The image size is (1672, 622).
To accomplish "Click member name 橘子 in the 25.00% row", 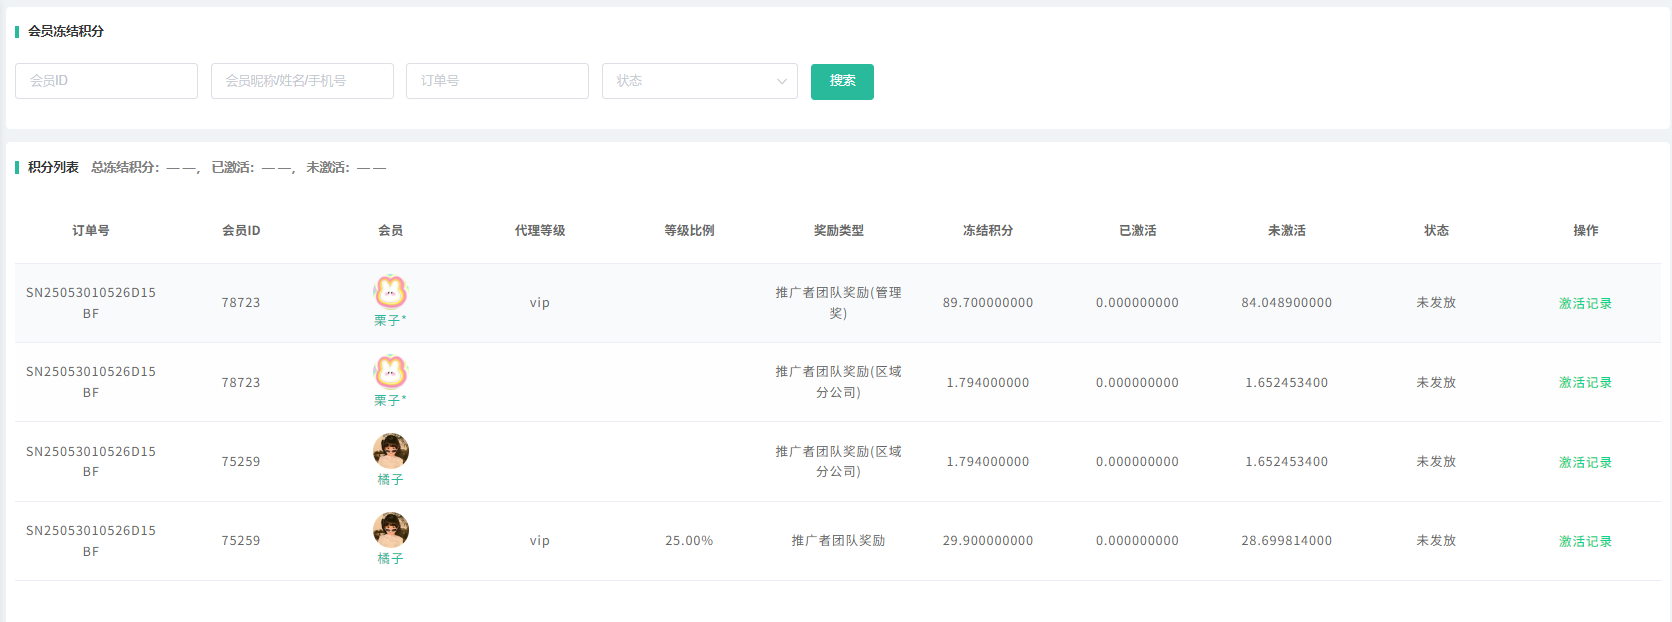I will [x=390, y=559].
